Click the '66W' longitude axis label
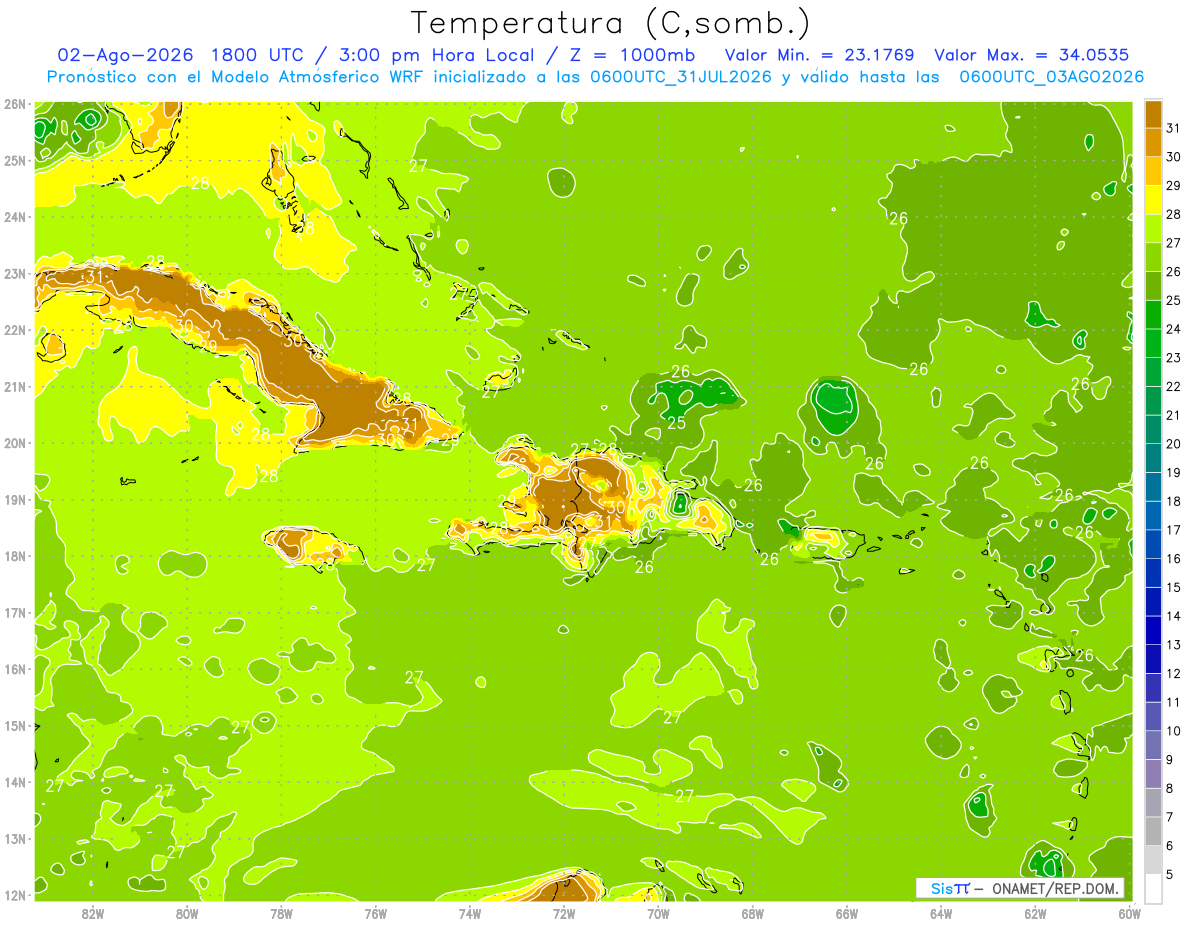 coord(846,913)
